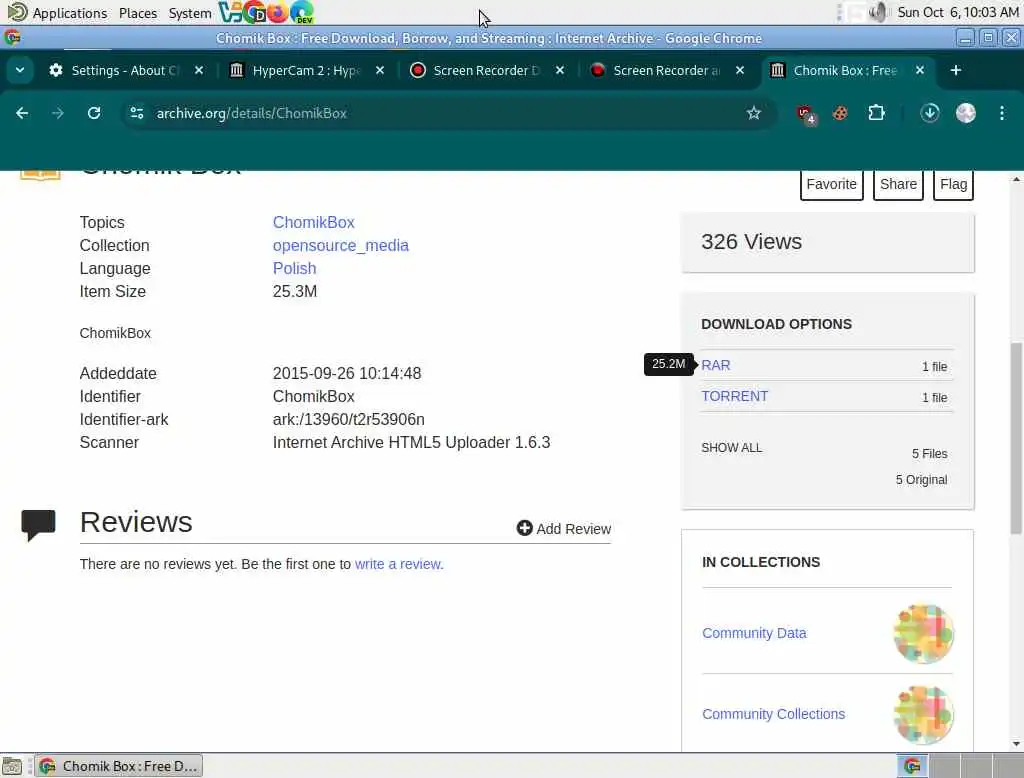Screen dimensions: 1024x778
Task: Open the opensource_media collection link
Action: coord(340,246)
